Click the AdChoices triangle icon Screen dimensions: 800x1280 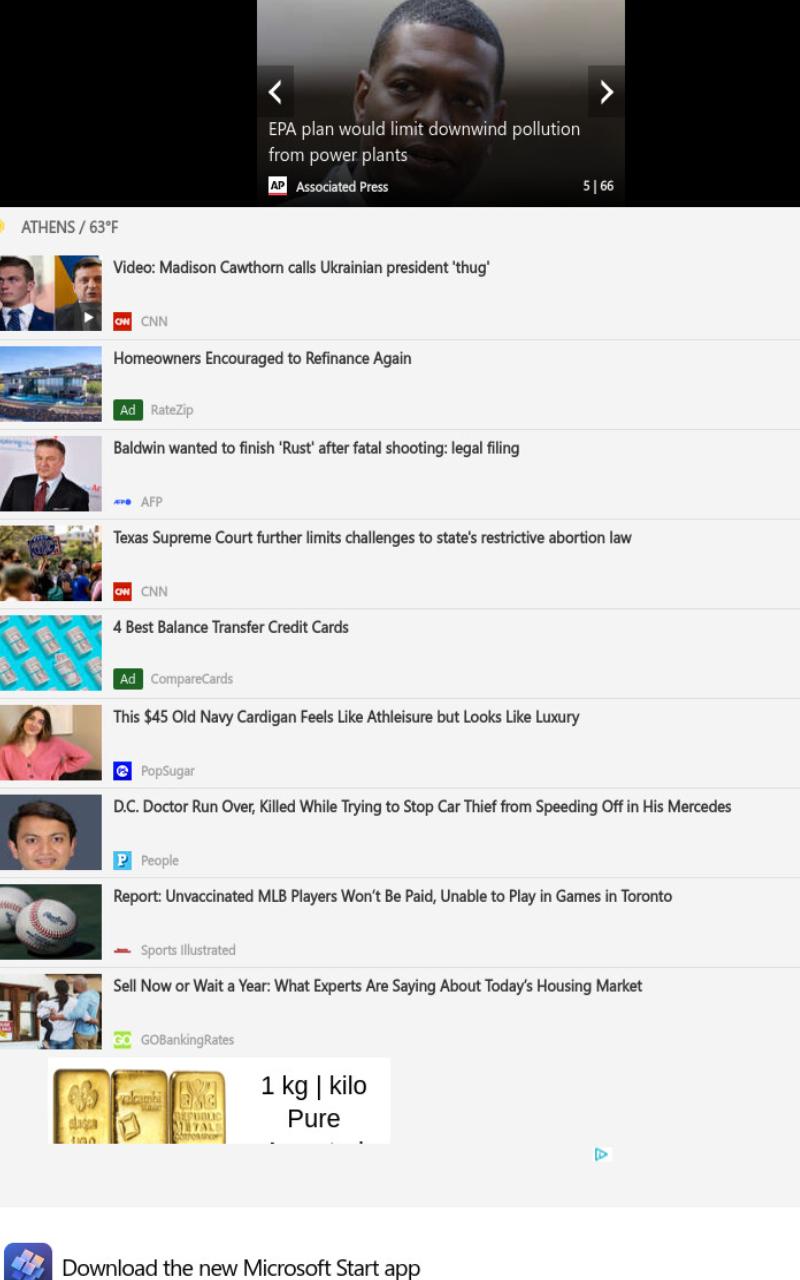click(601, 1154)
